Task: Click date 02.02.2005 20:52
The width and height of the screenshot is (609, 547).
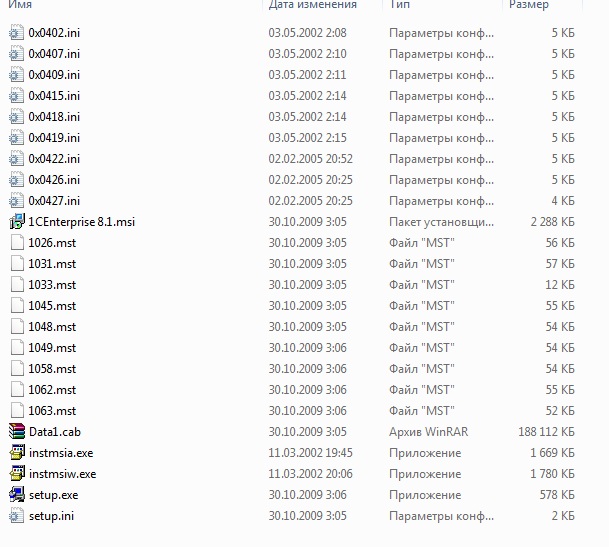Action: coord(310,159)
